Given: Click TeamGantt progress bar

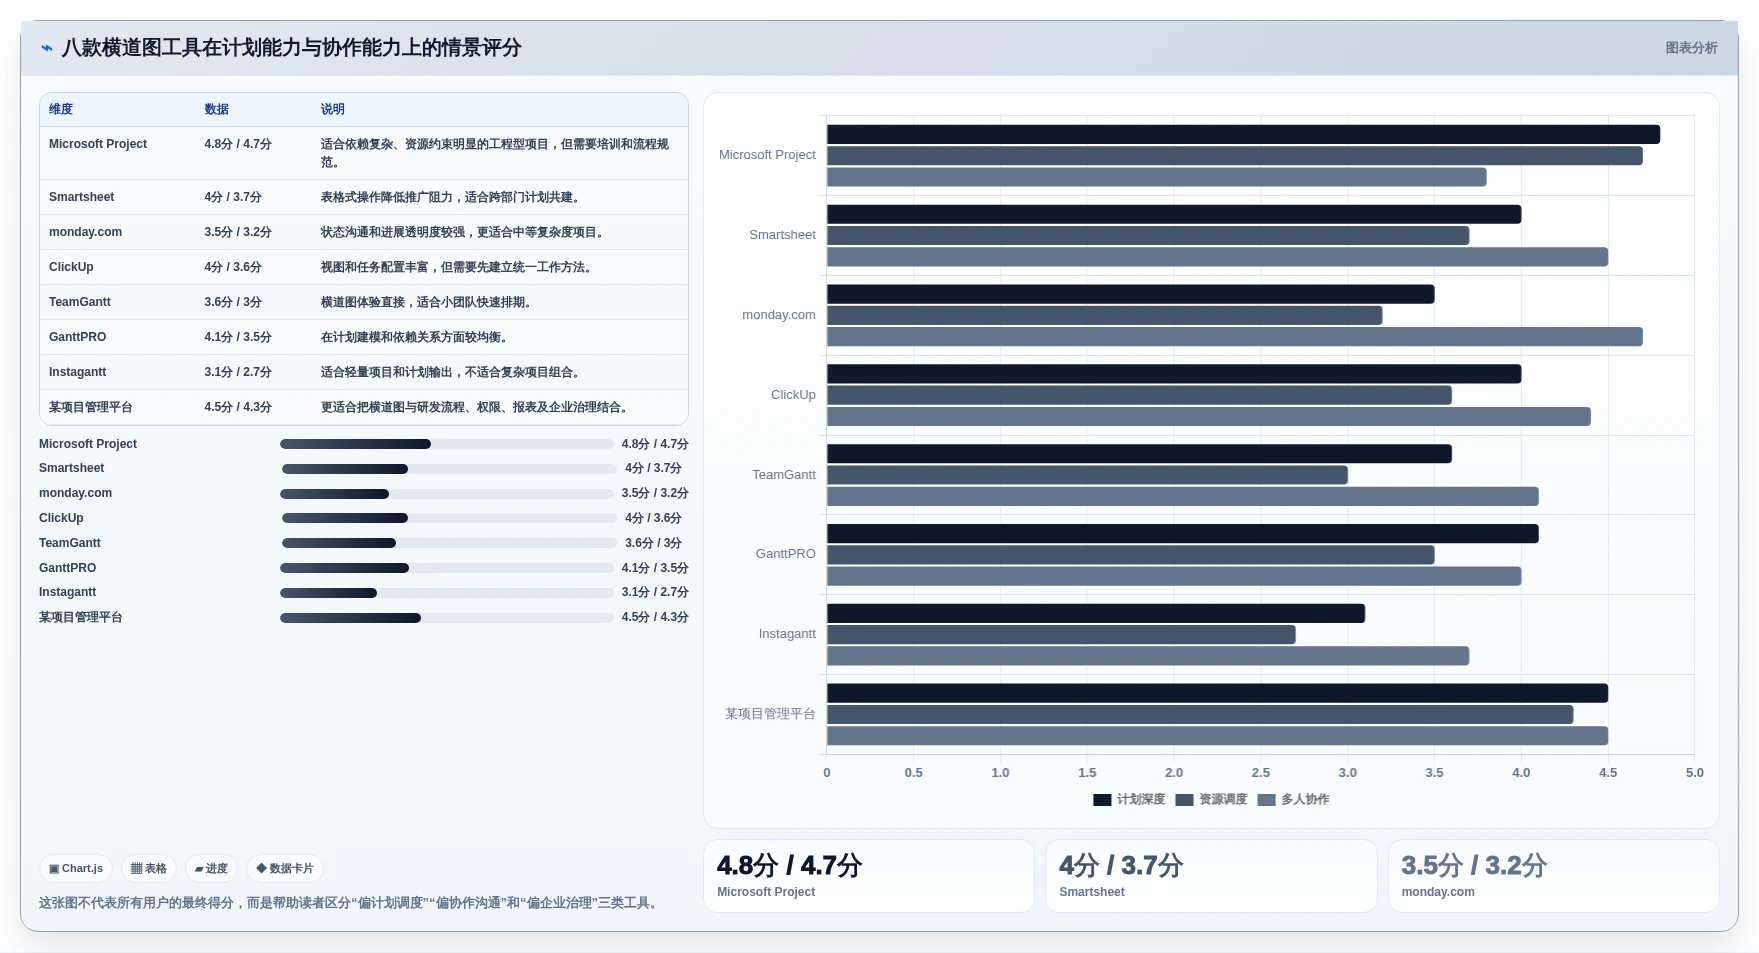Looking at the screenshot, I should 449,543.
